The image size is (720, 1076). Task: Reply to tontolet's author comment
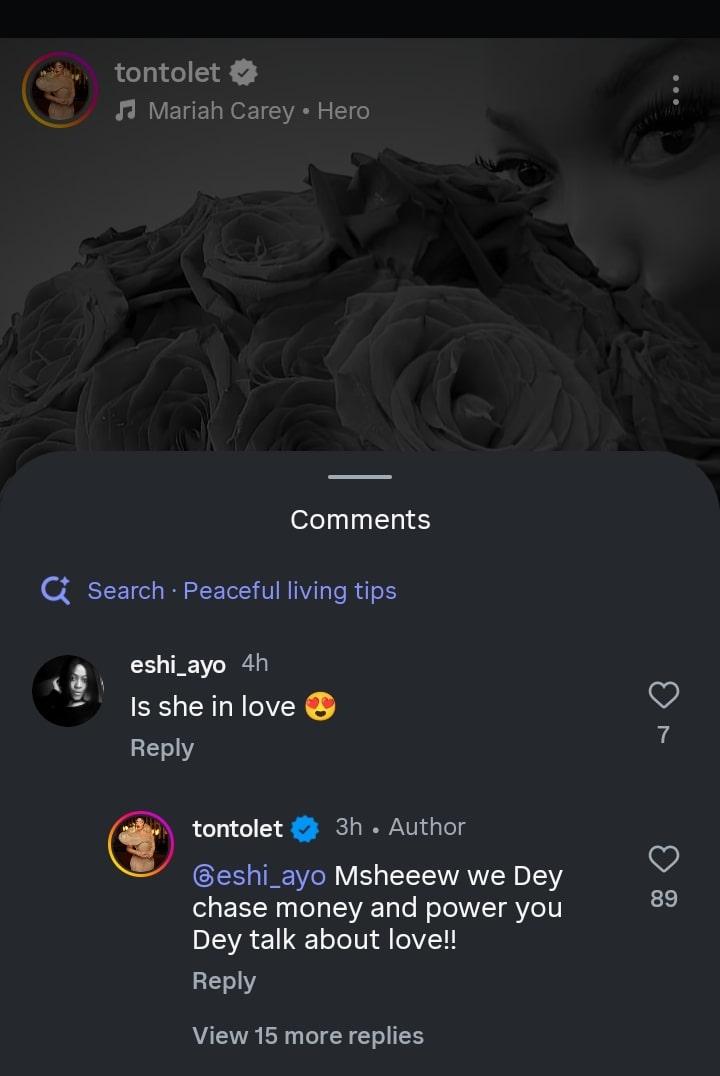coord(223,981)
